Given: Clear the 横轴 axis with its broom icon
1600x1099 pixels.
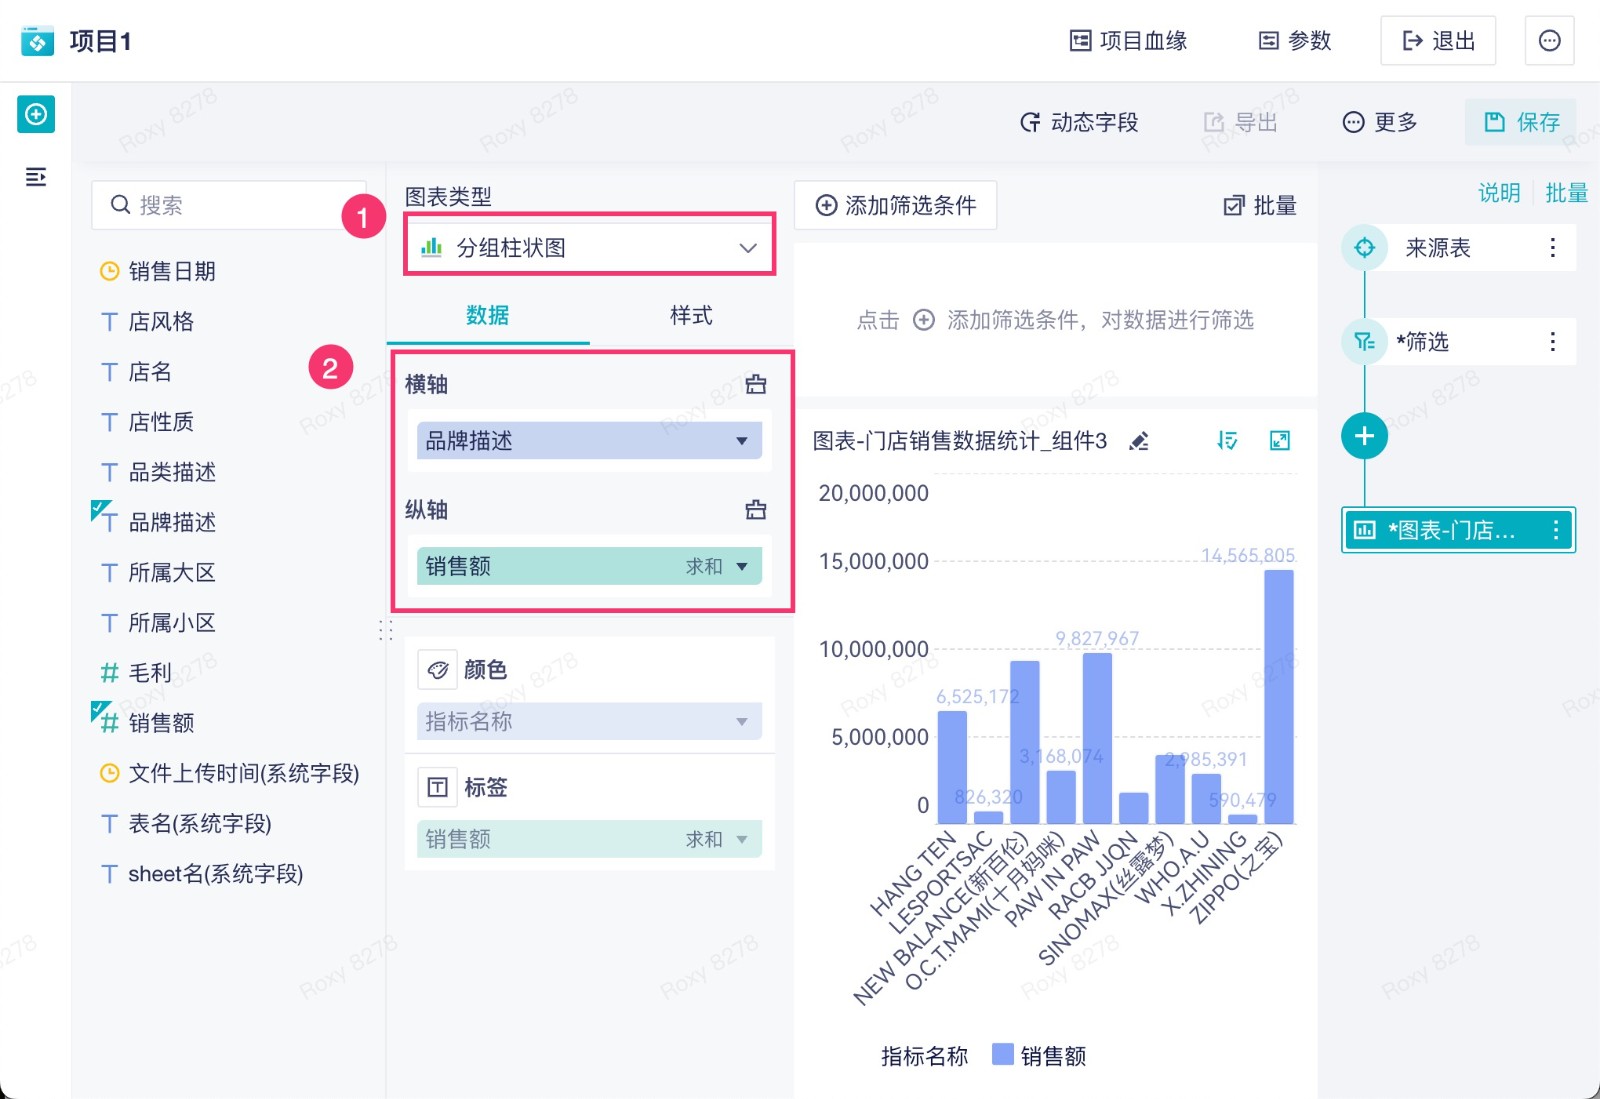Looking at the screenshot, I should point(756,385).
